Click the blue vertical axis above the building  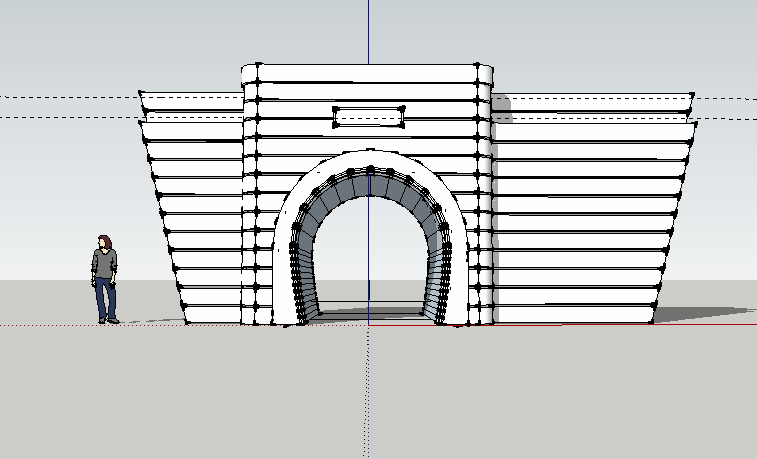368,31
